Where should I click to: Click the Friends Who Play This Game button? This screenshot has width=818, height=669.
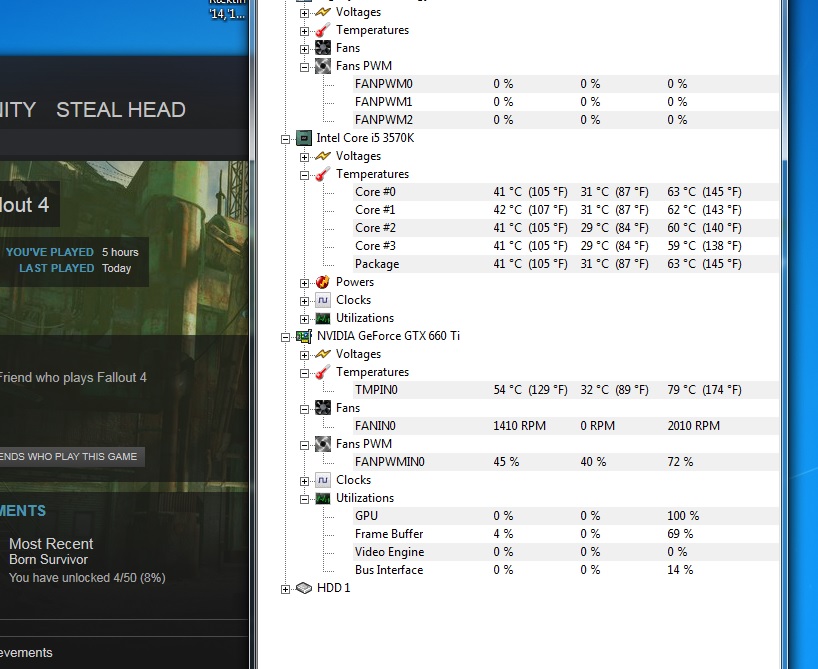click(69, 457)
